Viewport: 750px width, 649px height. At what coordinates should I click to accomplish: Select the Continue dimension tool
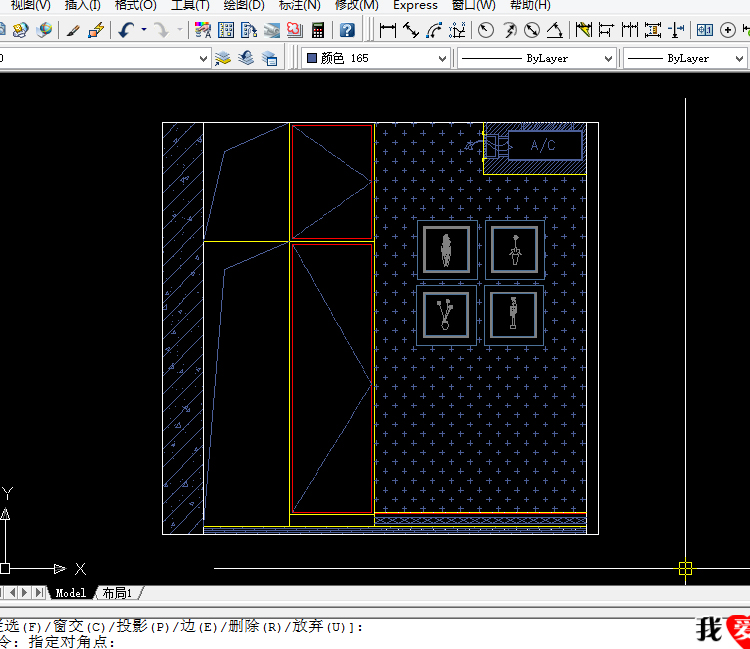tap(629, 30)
